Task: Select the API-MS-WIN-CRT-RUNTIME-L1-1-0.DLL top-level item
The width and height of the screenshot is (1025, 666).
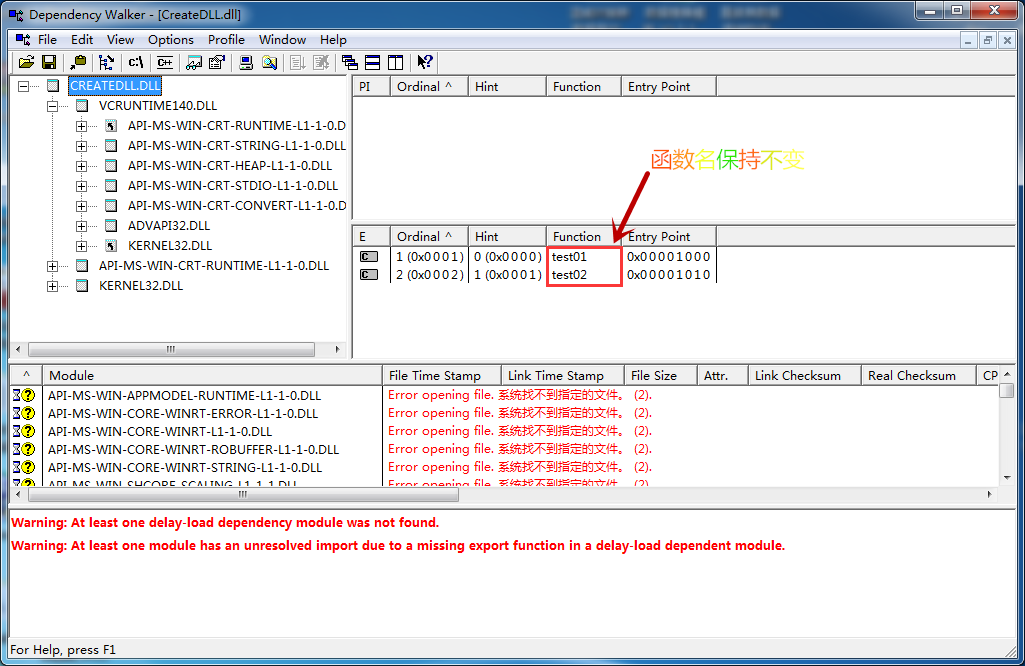Action: (214, 265)
